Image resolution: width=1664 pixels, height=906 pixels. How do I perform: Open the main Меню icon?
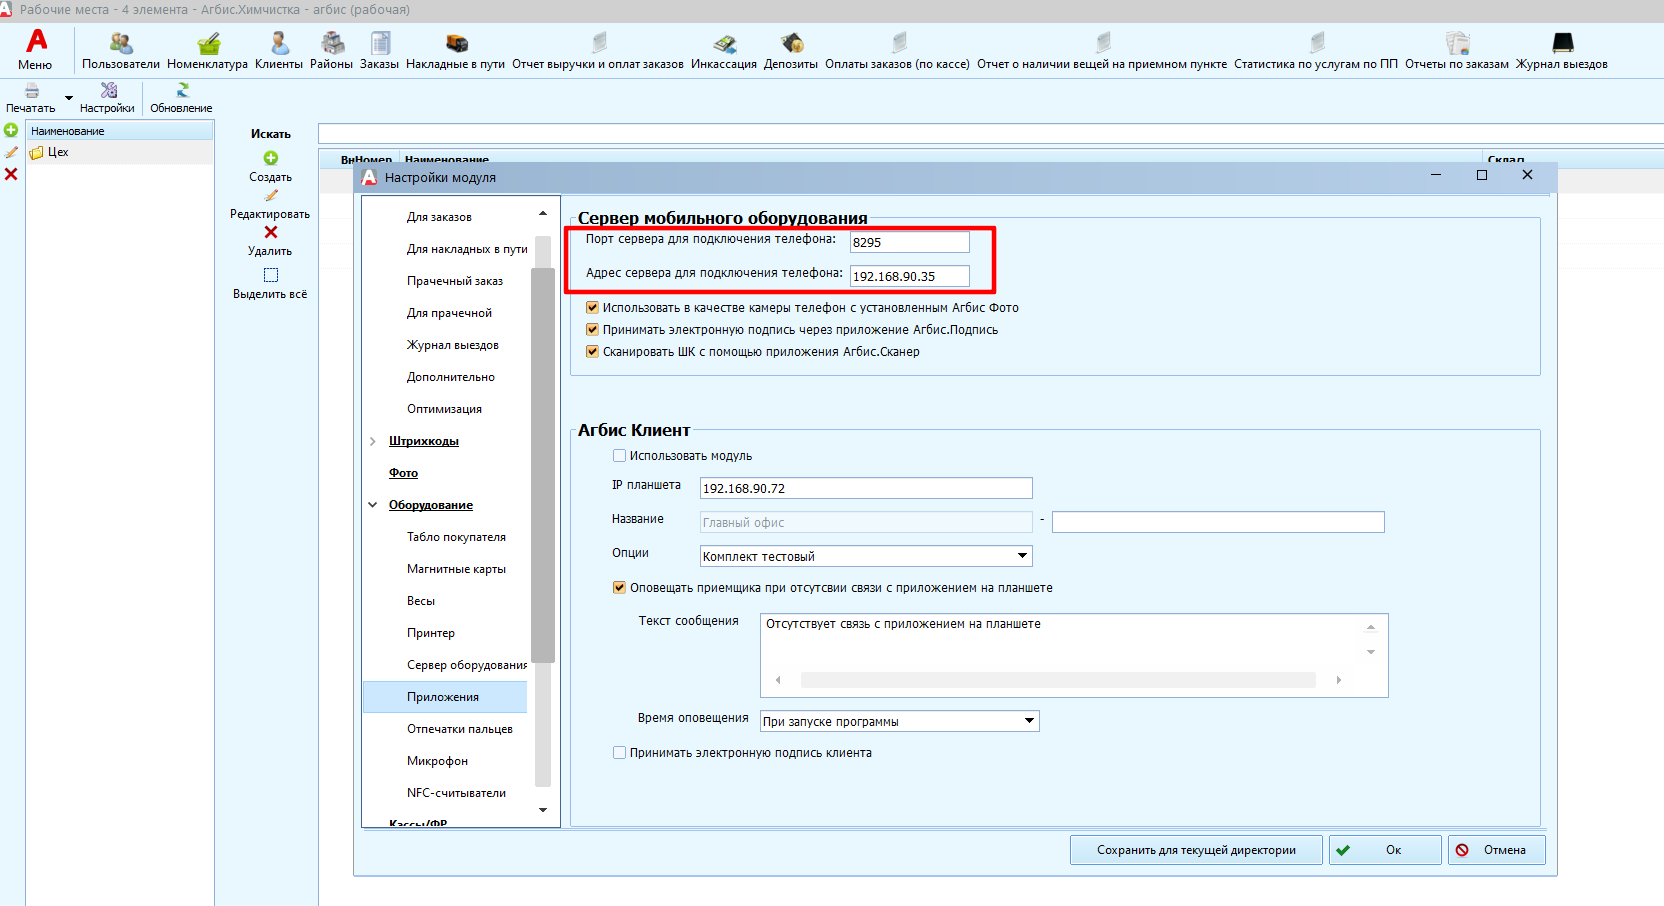pos(36,41)
